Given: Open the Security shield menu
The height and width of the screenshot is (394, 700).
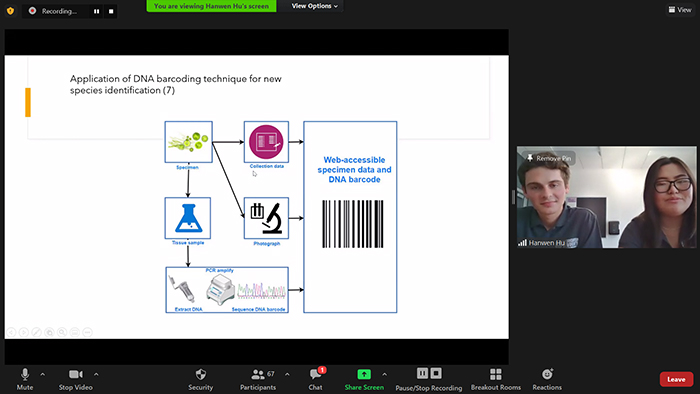Looking at the screenshot, I should (x=200, y=379).
